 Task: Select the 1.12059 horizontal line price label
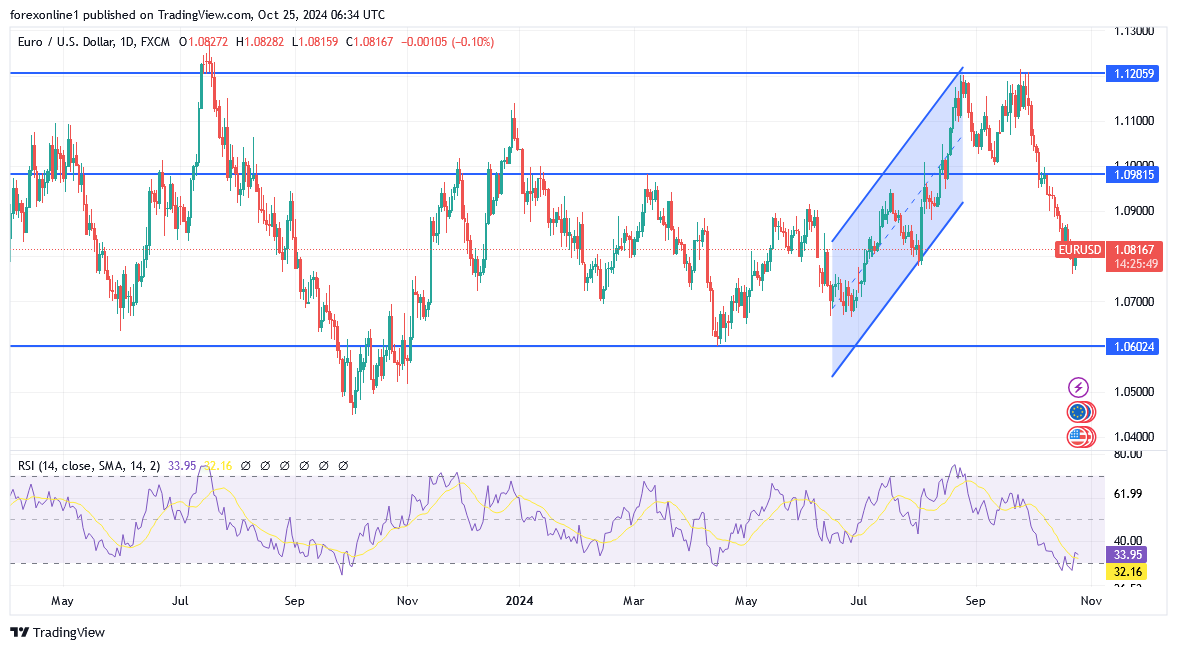[1133, 74]
